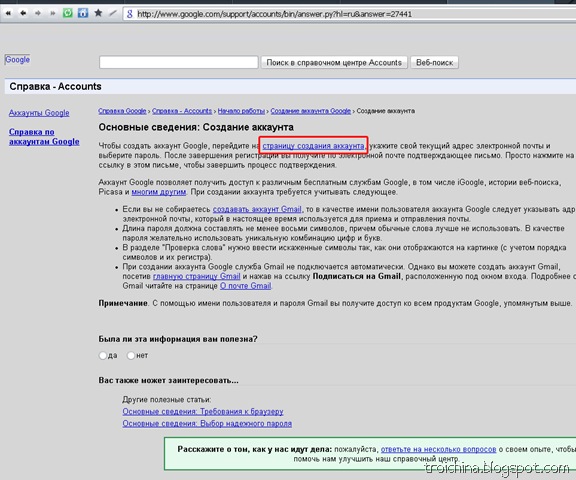This screenshot has height=480, width=576.
Task: Open the "Справка Google" breadcrumb
Action: (x=122, y=111)
